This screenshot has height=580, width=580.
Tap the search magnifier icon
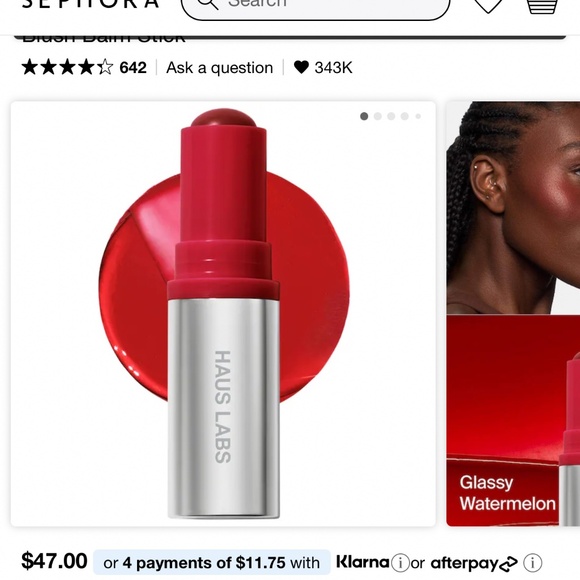click(x=208, y=4)
